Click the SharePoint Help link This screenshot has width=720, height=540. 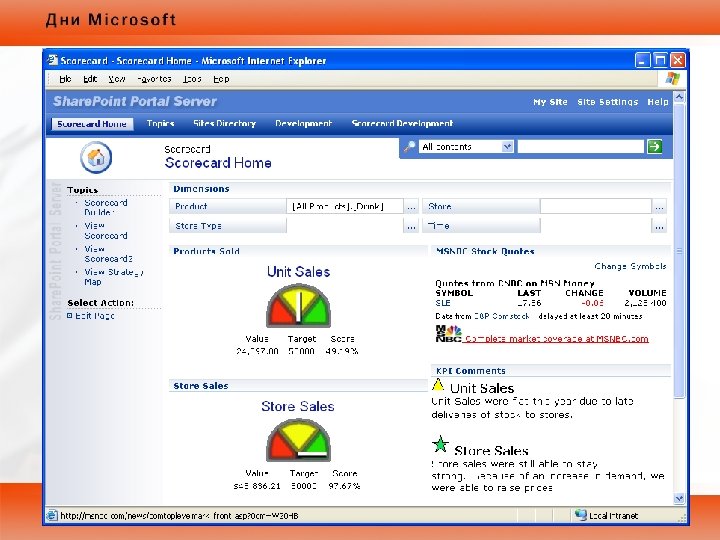point(658,102)
